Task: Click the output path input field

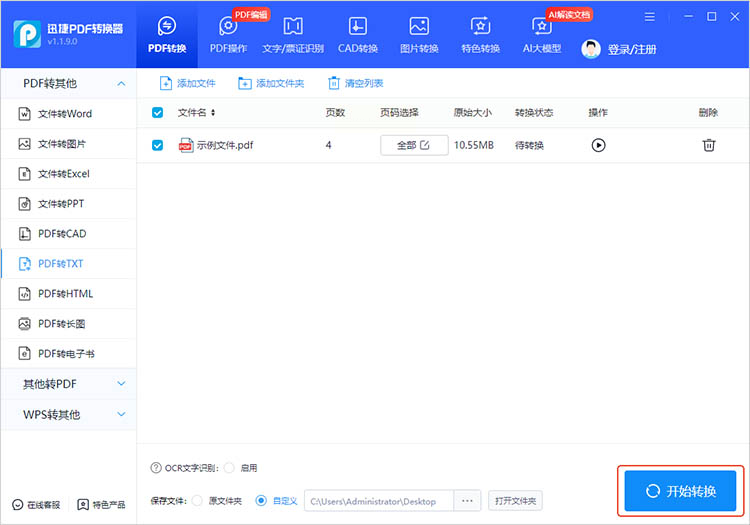Action: pyautogui.click(x=378, y=500)
